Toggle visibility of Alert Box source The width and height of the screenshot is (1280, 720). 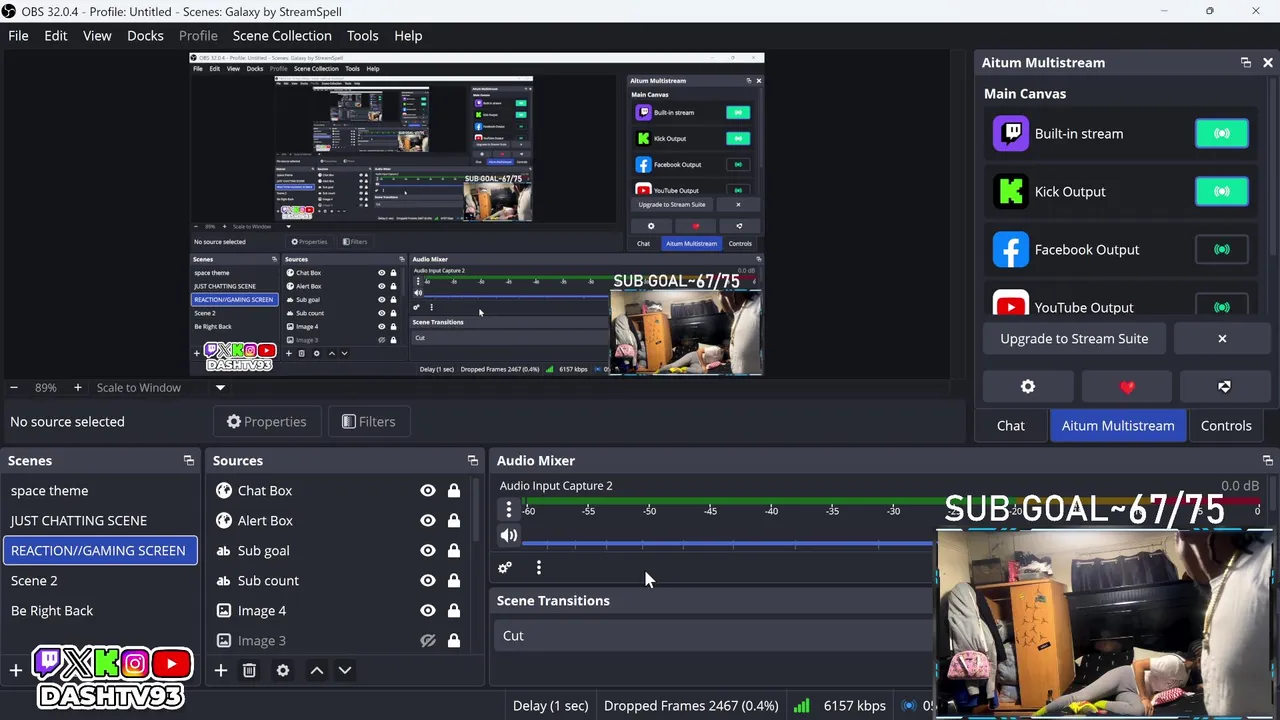coord(428,520)
